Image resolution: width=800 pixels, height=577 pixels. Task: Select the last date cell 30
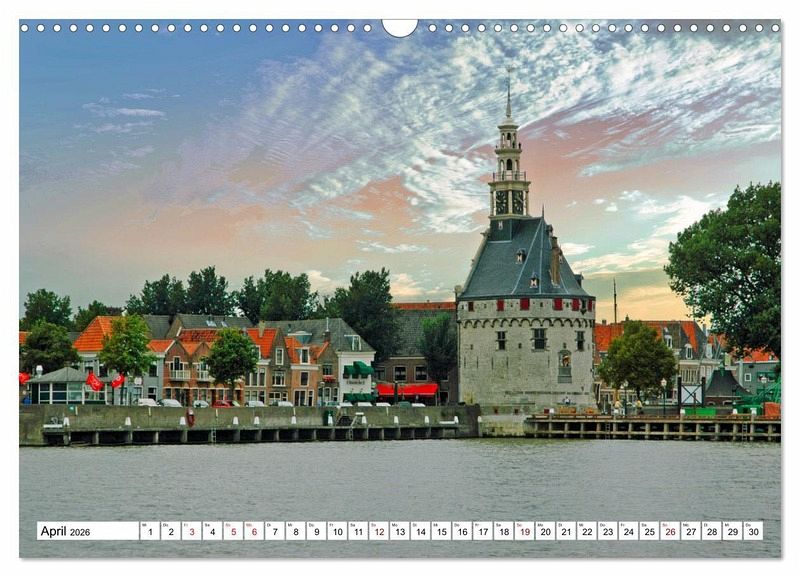tap(752, 531)
